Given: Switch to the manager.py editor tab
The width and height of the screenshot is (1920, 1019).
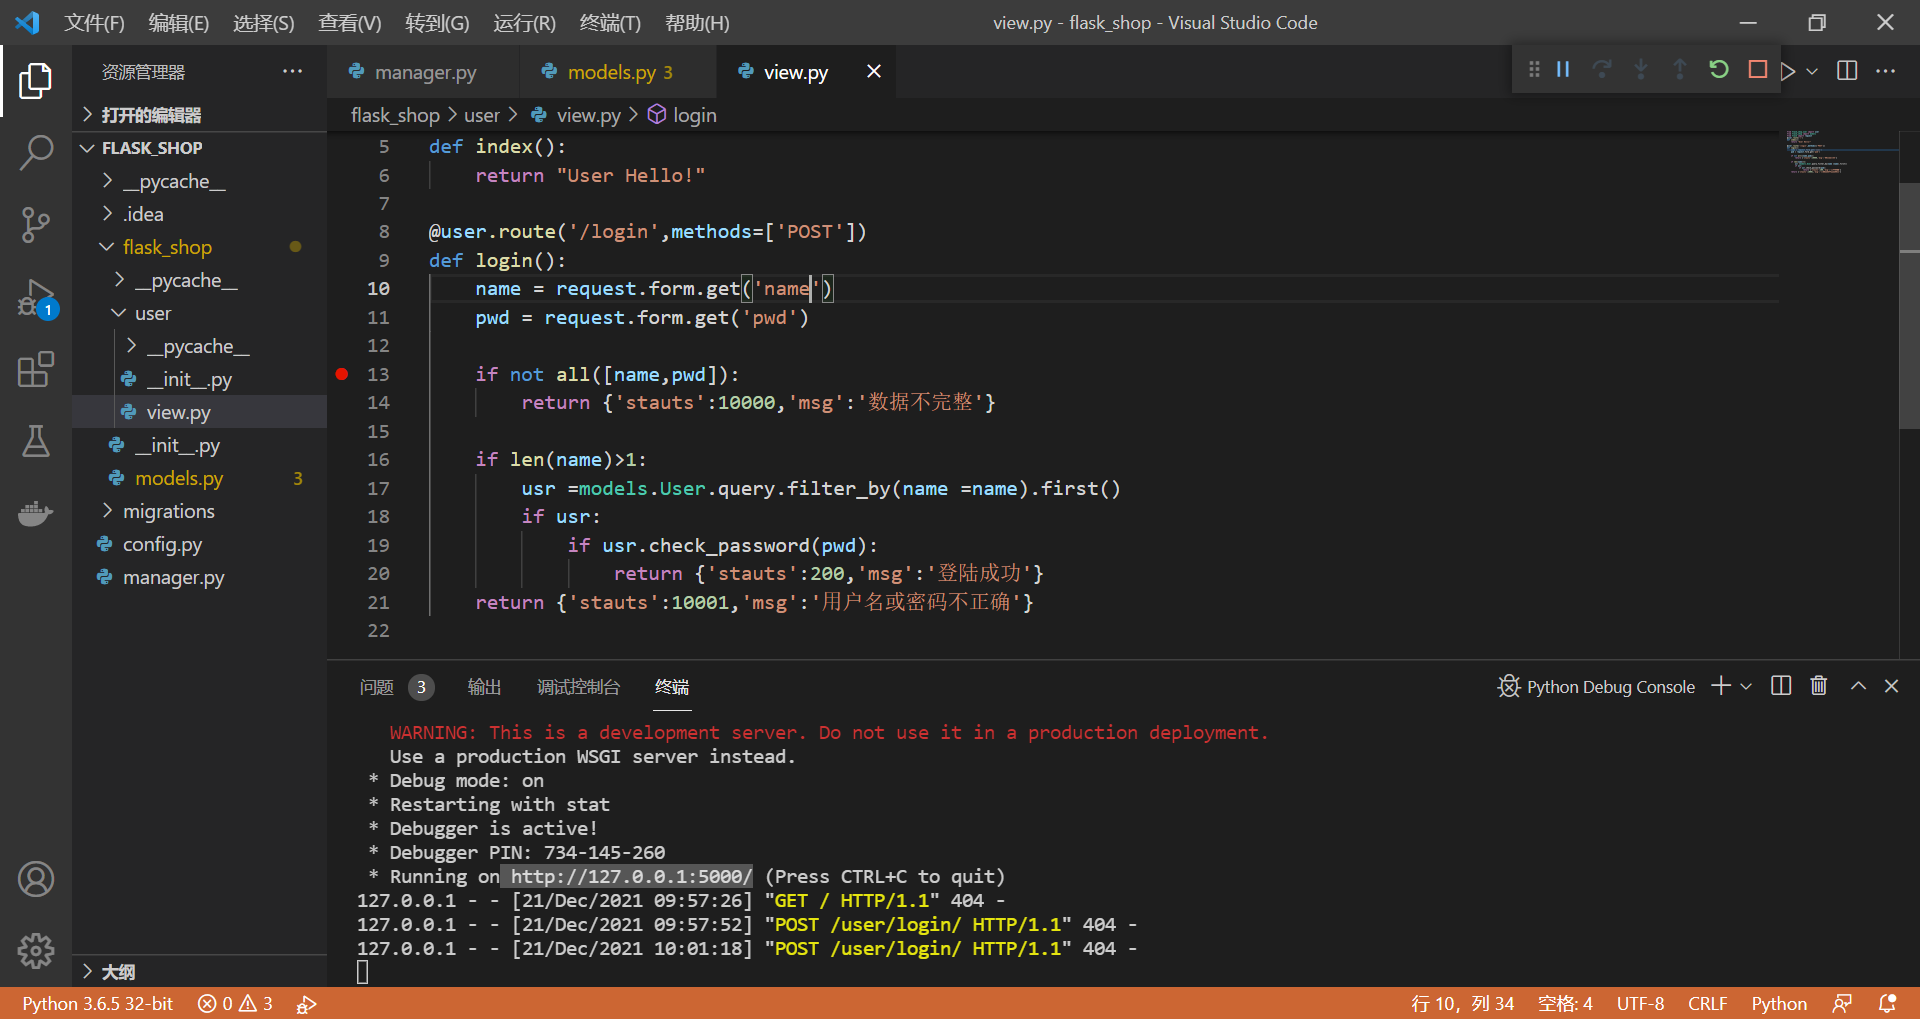Looking at the screenshot, I should [x=423, y=72].
